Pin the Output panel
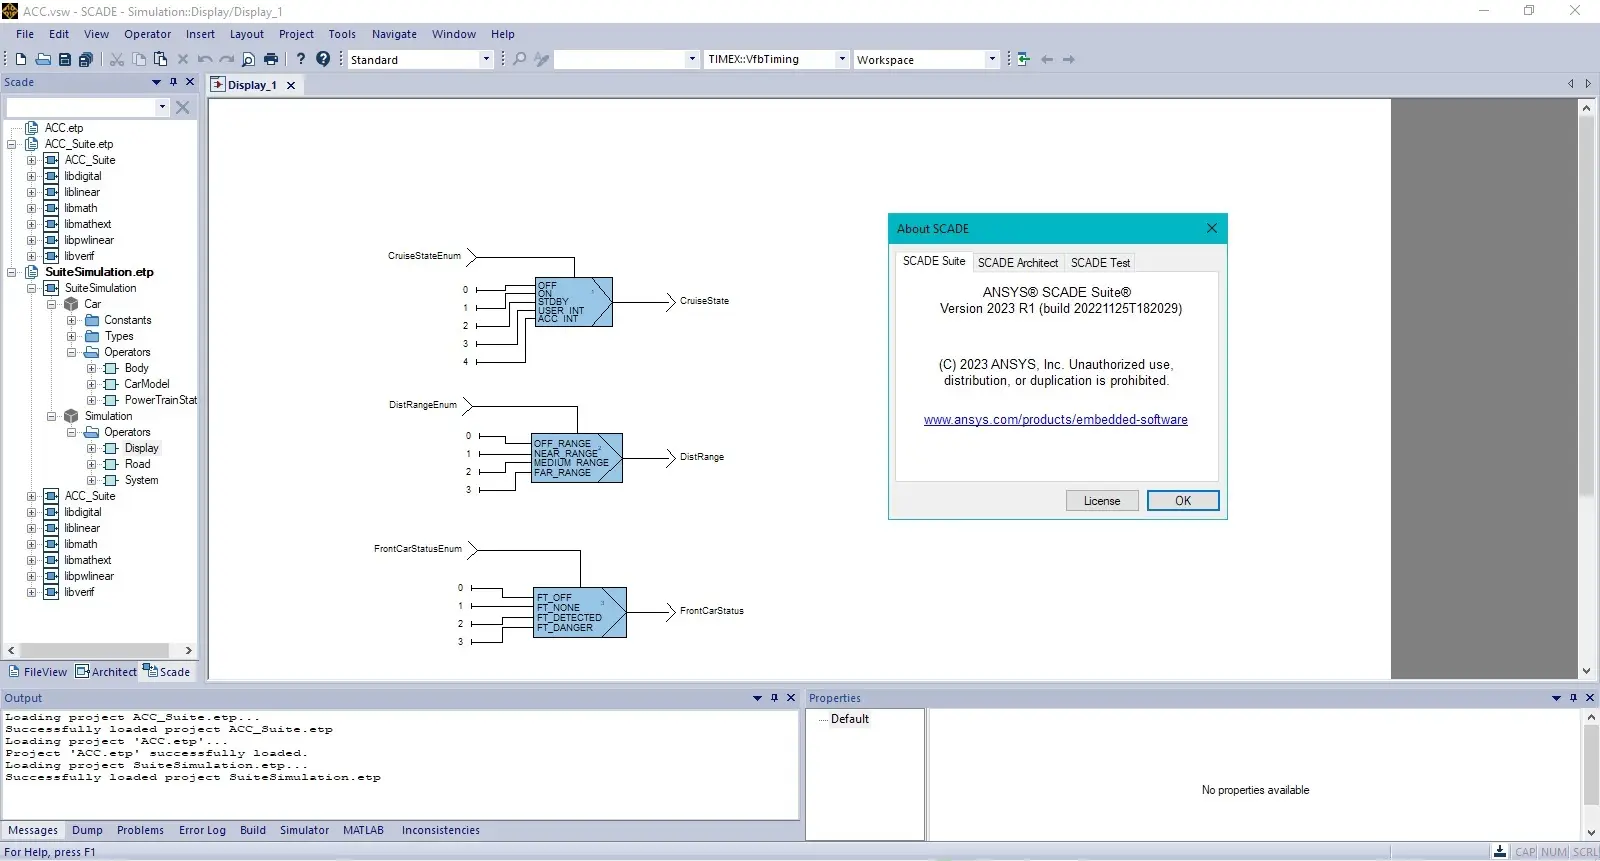This screenshot has height=861, width=1600. pos(774,698)
